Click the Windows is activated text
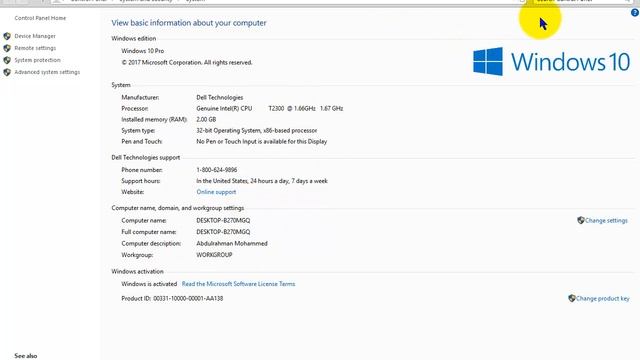 click(x=149, y=284)
